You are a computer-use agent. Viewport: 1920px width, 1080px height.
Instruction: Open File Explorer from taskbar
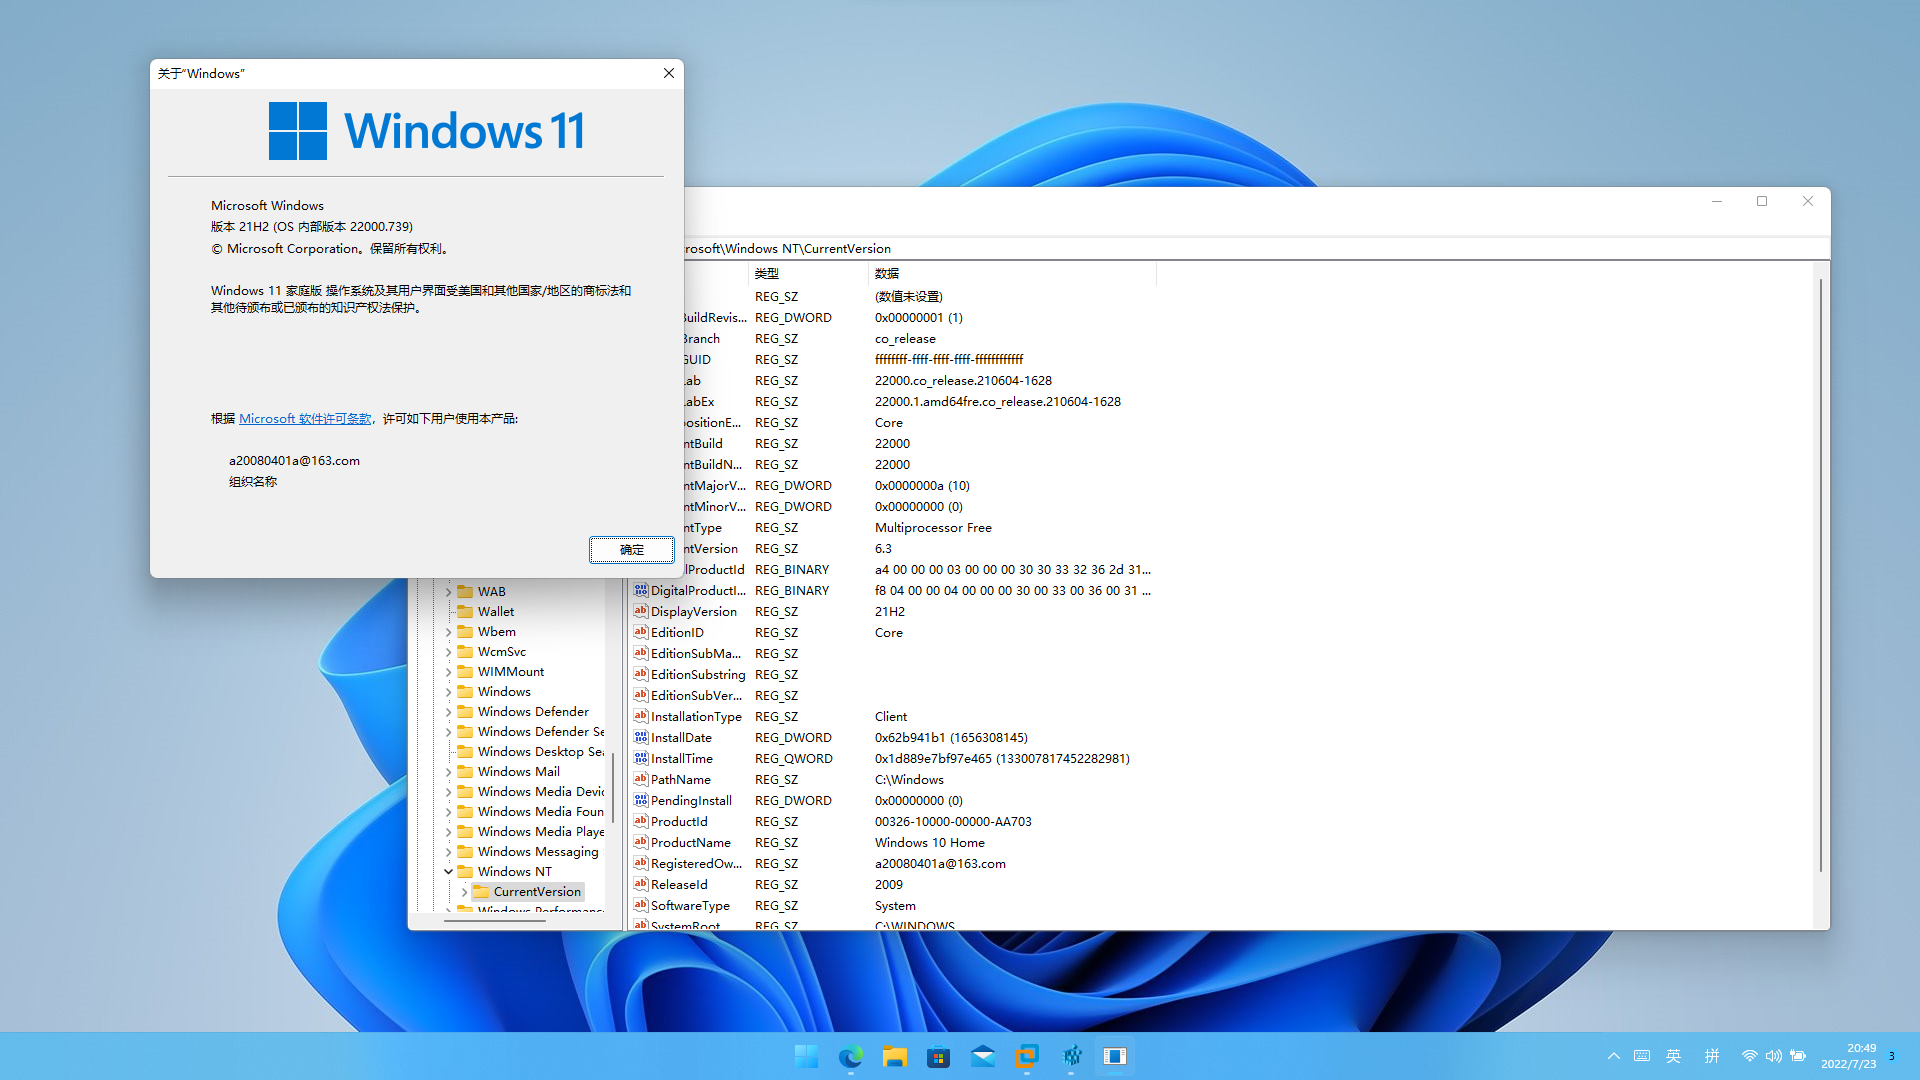[895, 1056]
